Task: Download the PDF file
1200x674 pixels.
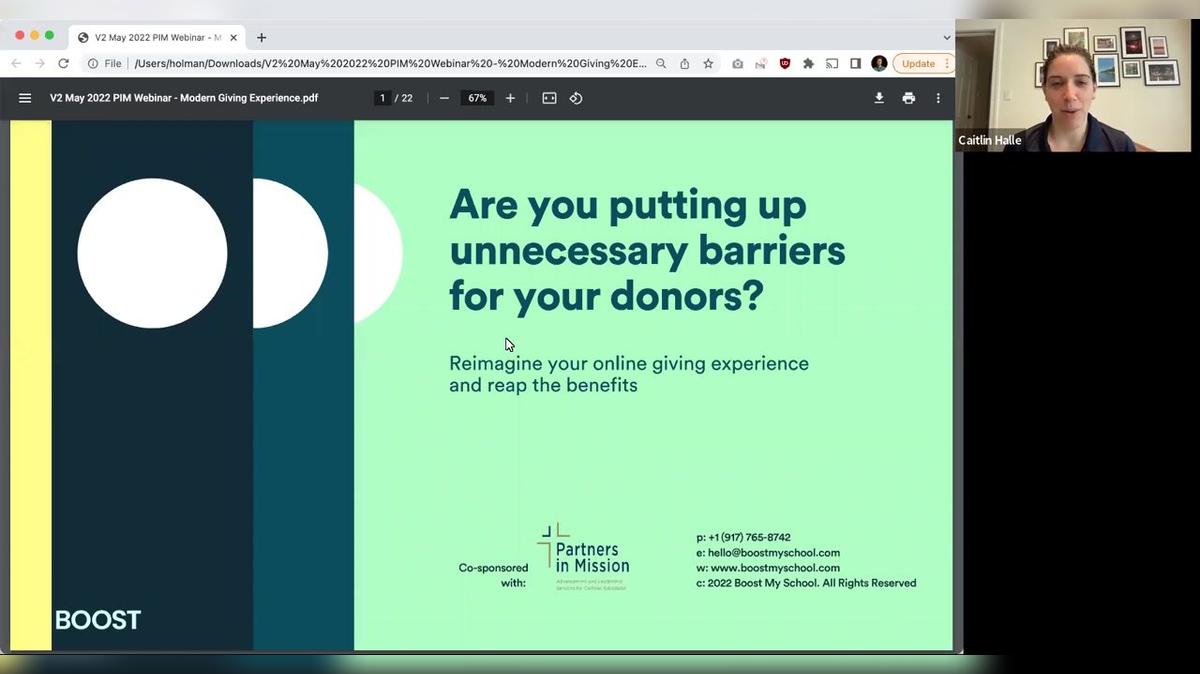Action: pos(879,98)
